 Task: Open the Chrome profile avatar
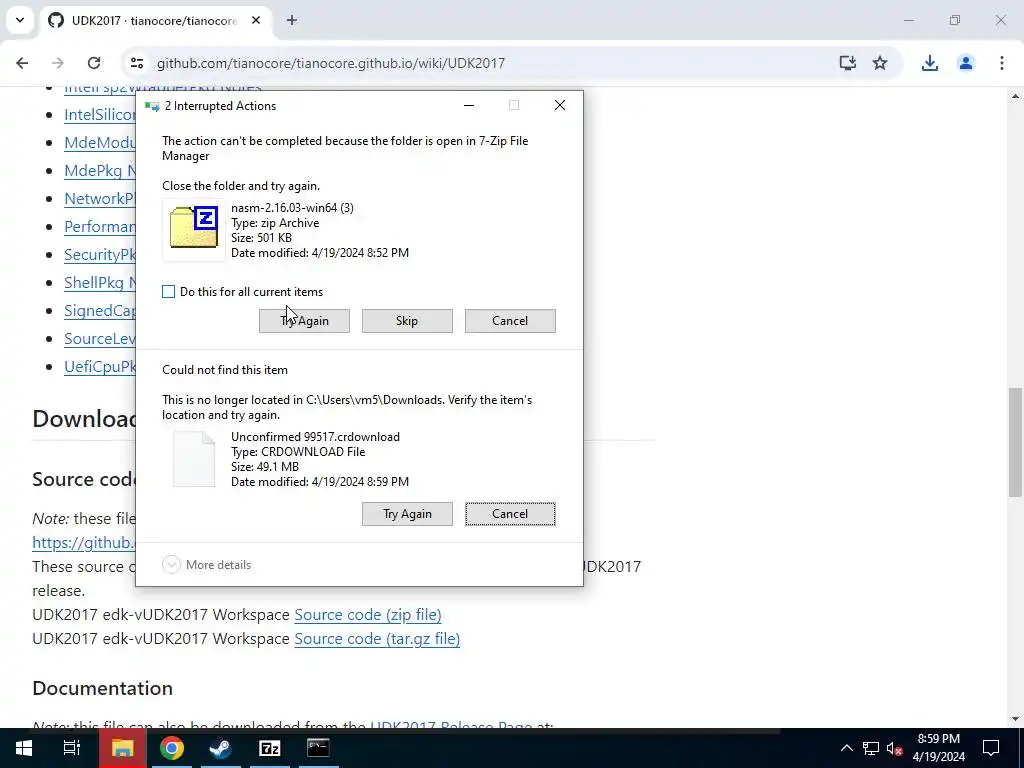[x=966, y=63]
